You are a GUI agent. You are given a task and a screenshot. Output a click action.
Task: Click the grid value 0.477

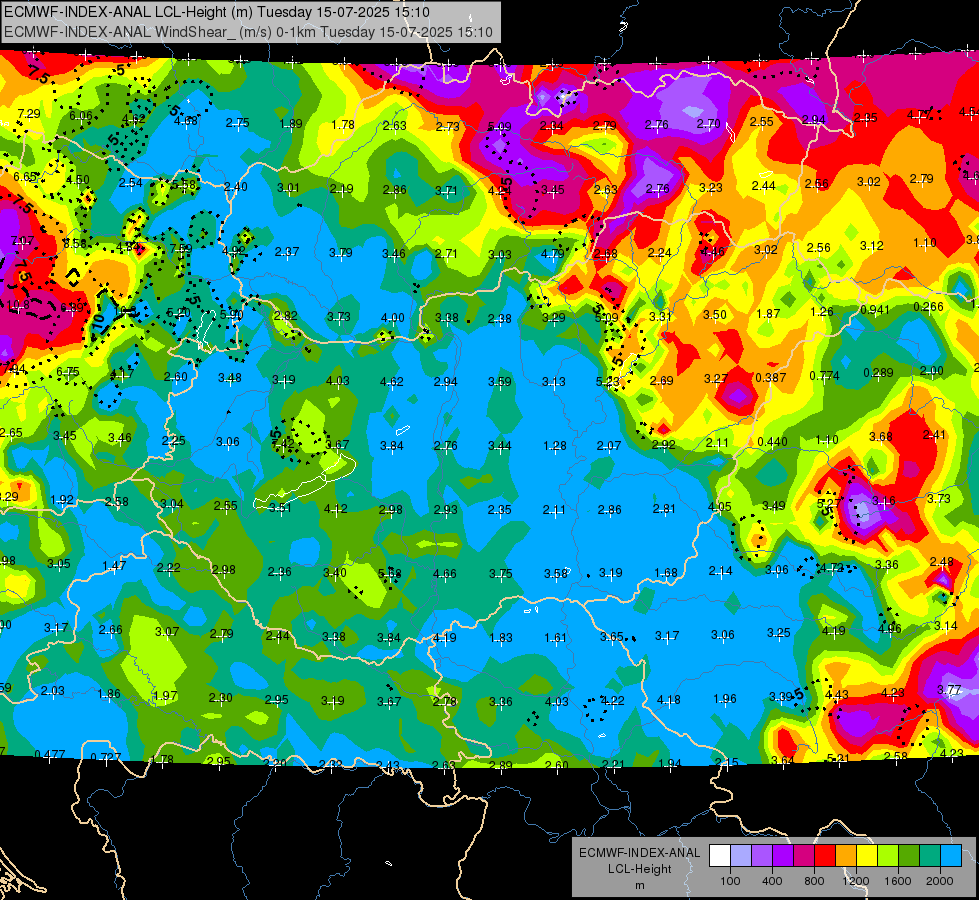coord(50,754)
